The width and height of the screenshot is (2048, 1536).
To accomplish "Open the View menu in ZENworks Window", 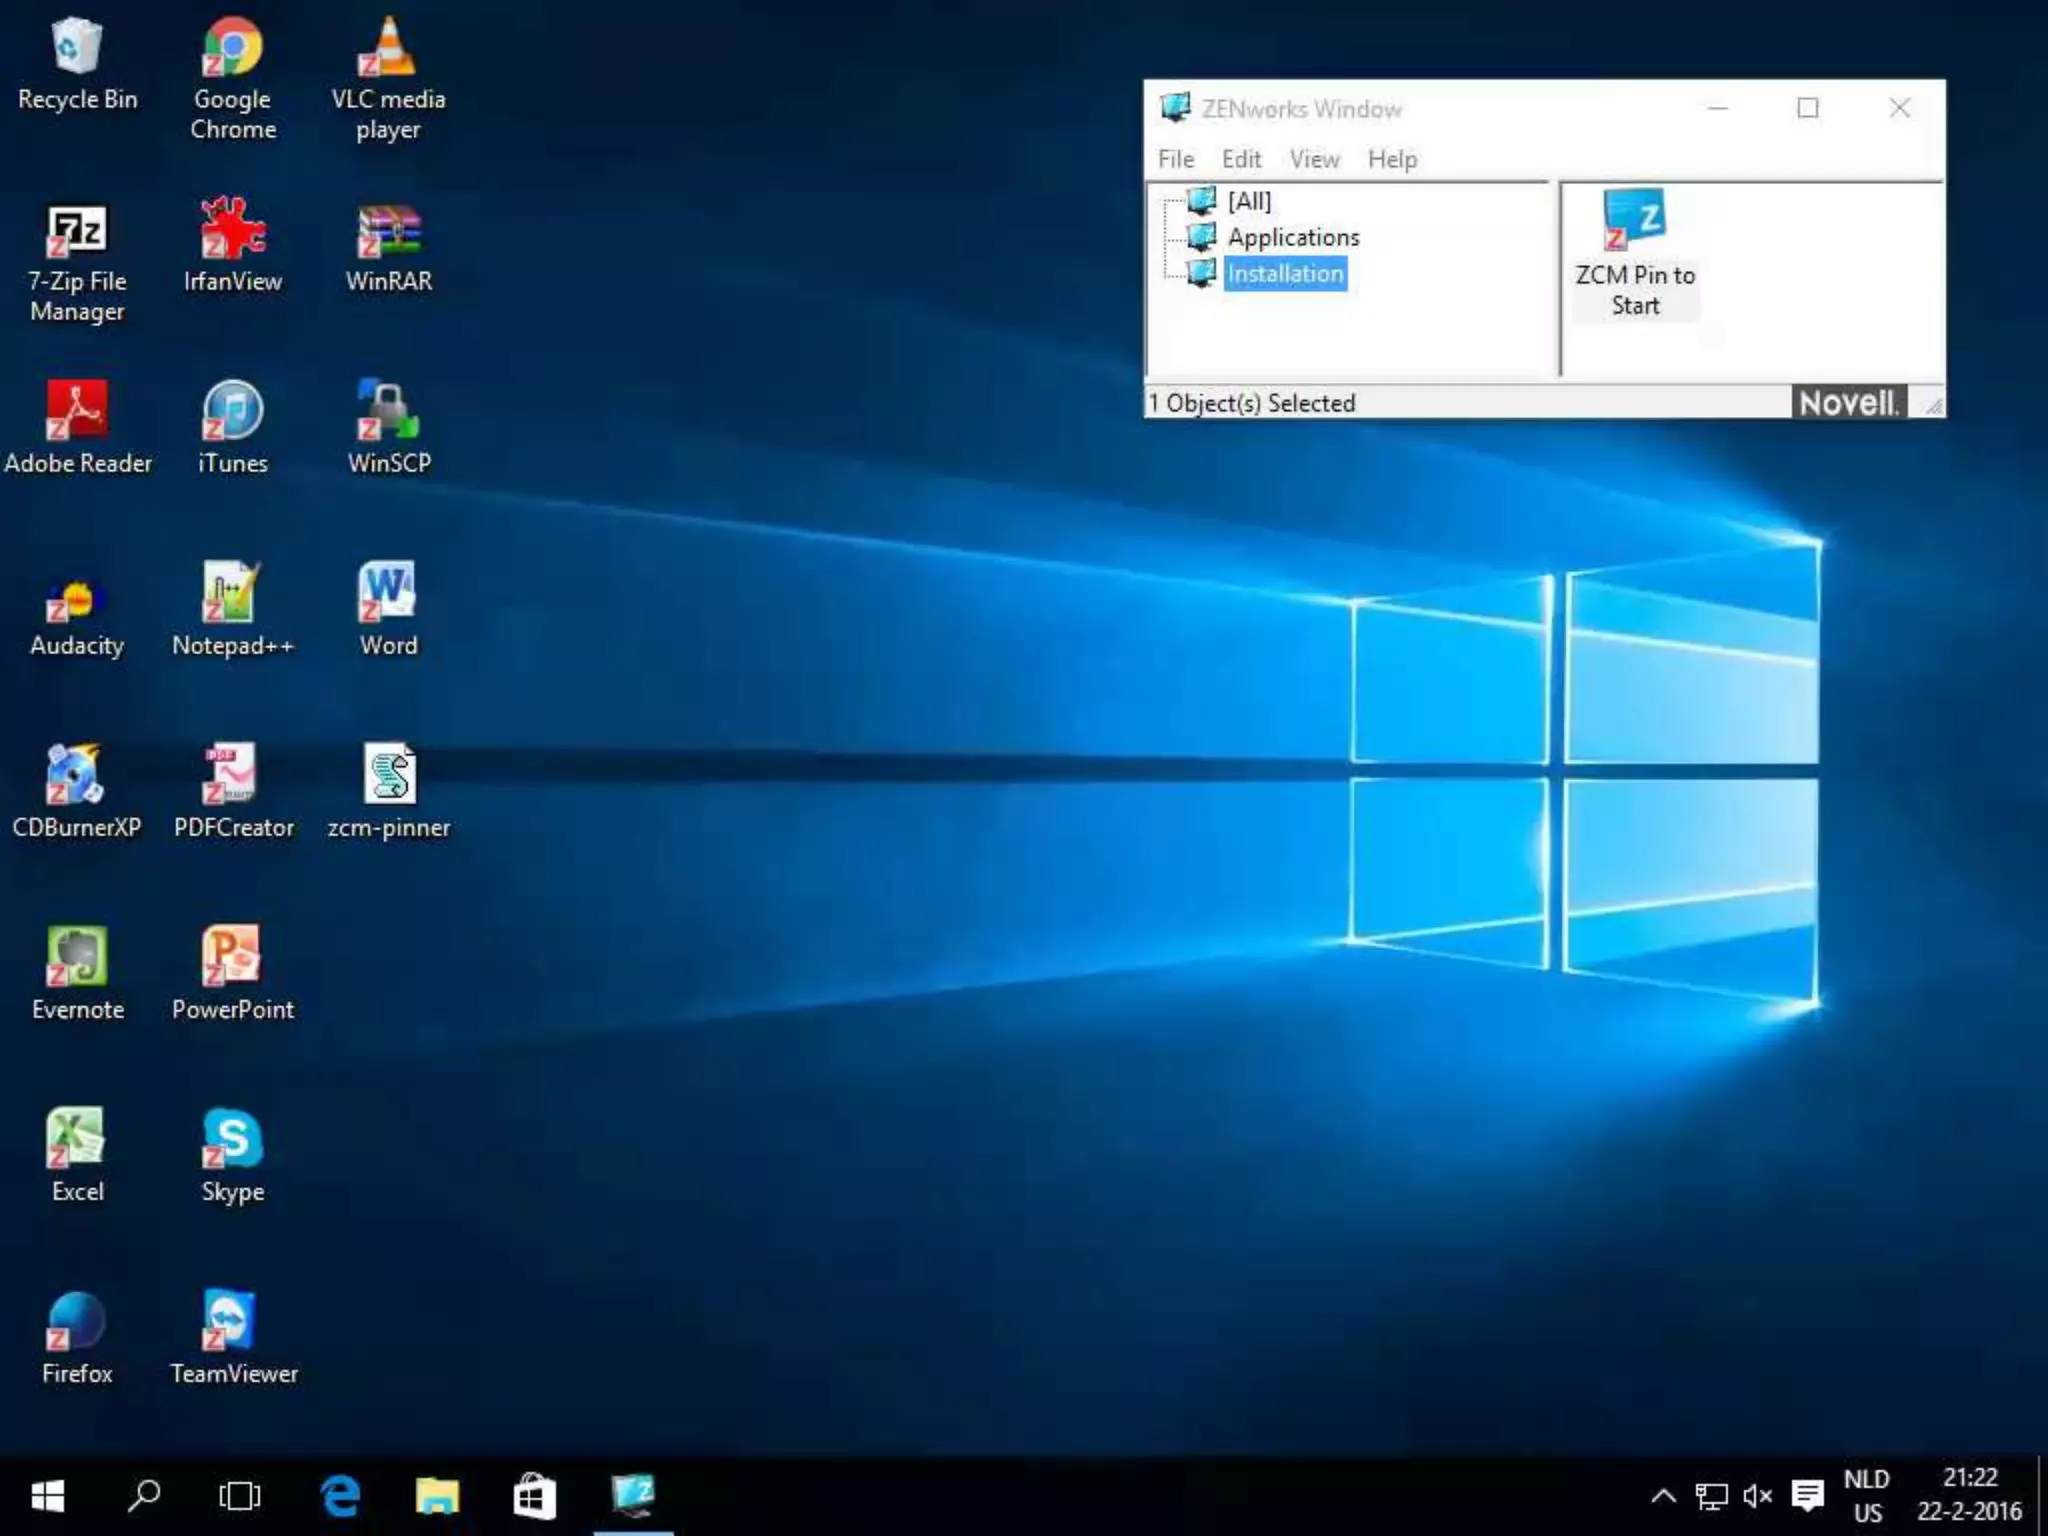I will (1314, 159).
